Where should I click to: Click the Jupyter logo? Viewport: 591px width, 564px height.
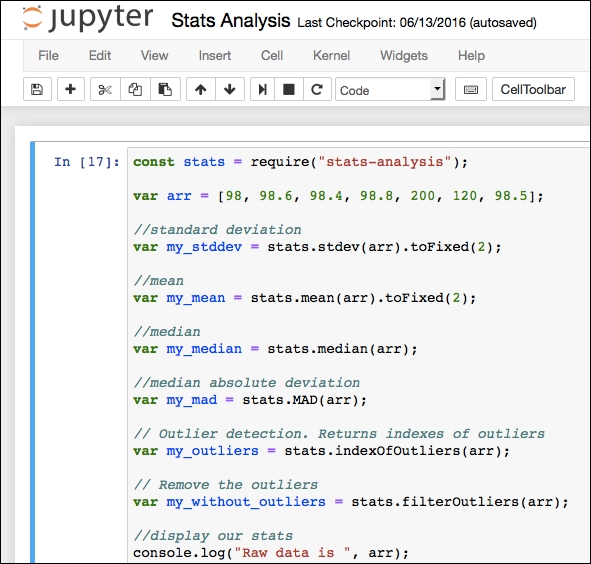[x=88, y=18]
